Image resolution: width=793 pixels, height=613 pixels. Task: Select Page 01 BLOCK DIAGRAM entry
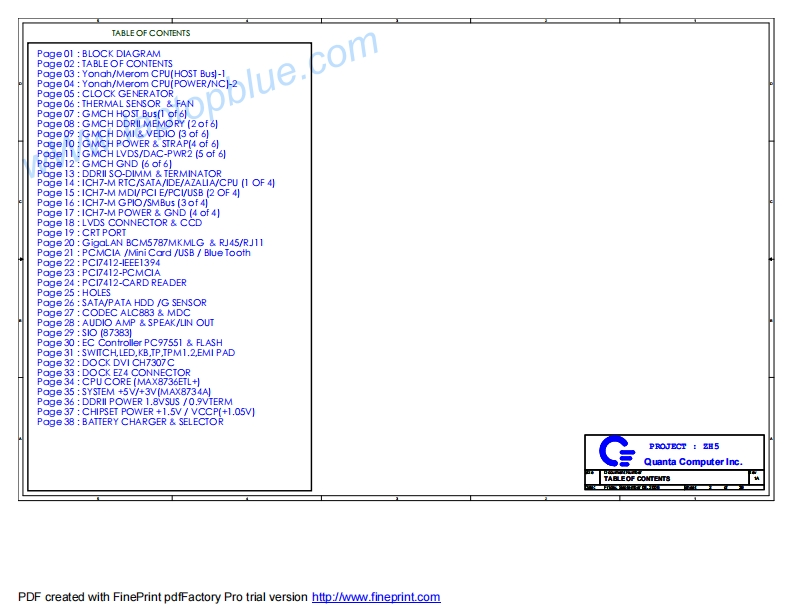pyautogui.click(x=98, y=54)
